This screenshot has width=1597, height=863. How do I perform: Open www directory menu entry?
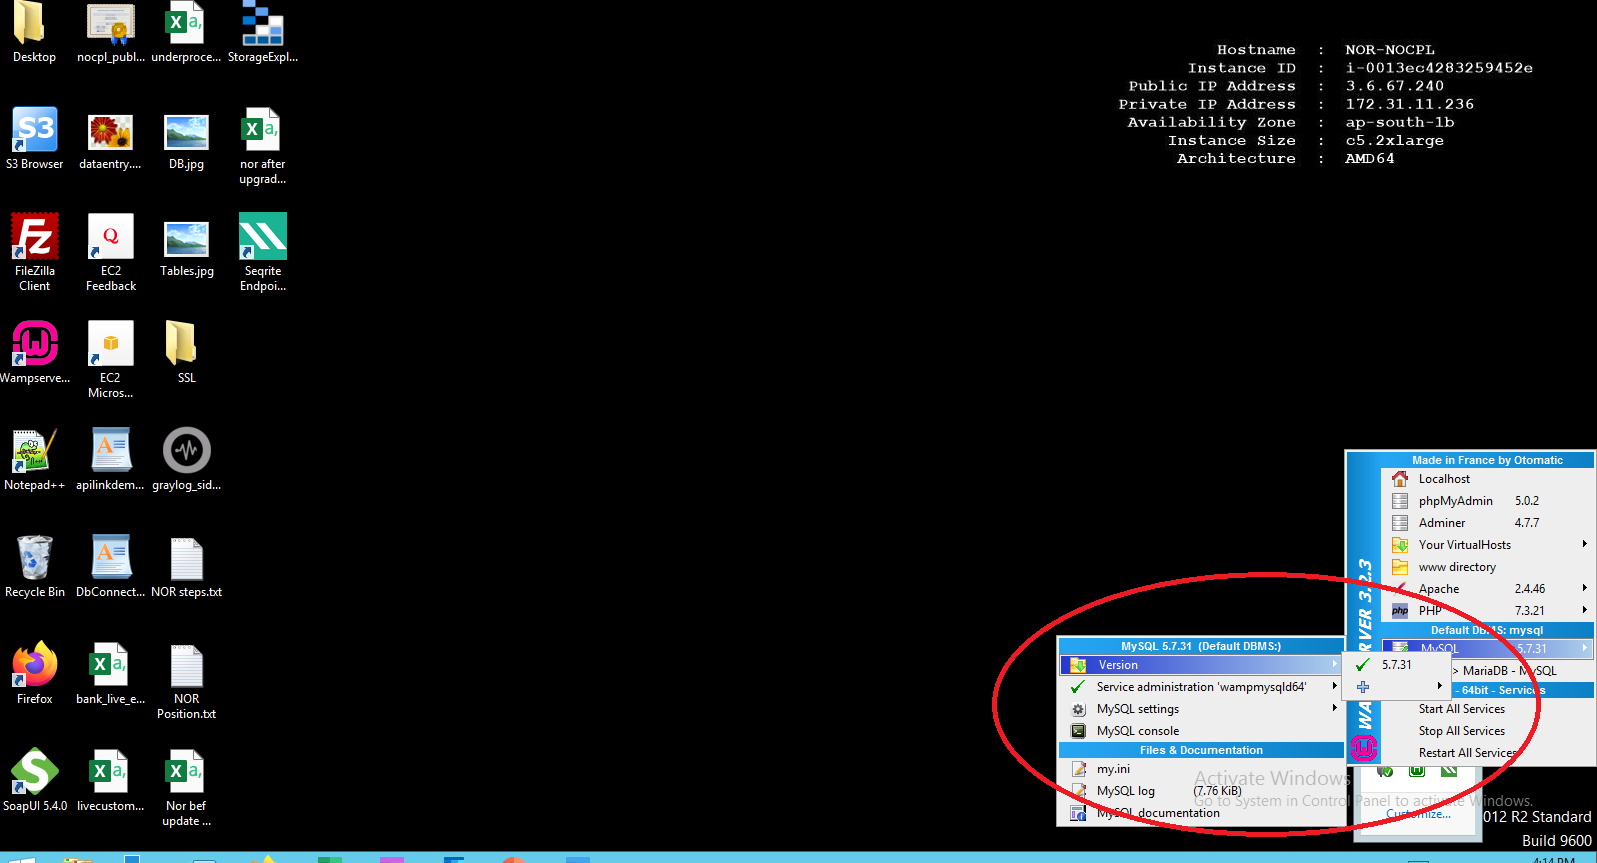pyautogui.click(x=1487, y=567)
